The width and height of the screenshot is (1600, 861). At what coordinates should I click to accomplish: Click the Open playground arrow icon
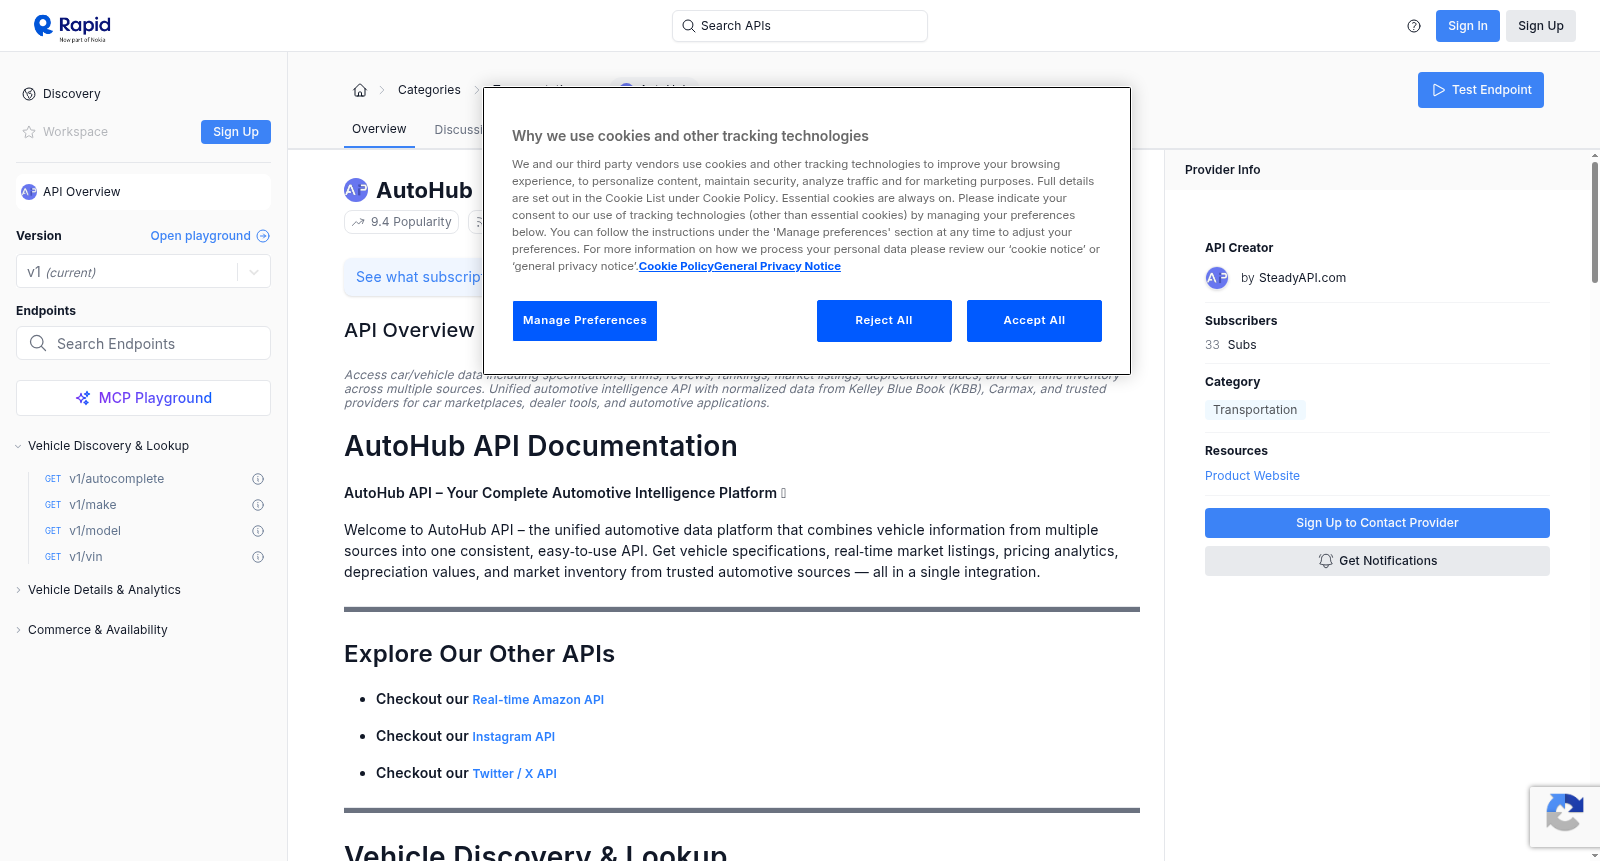click(x=263, y=236)
